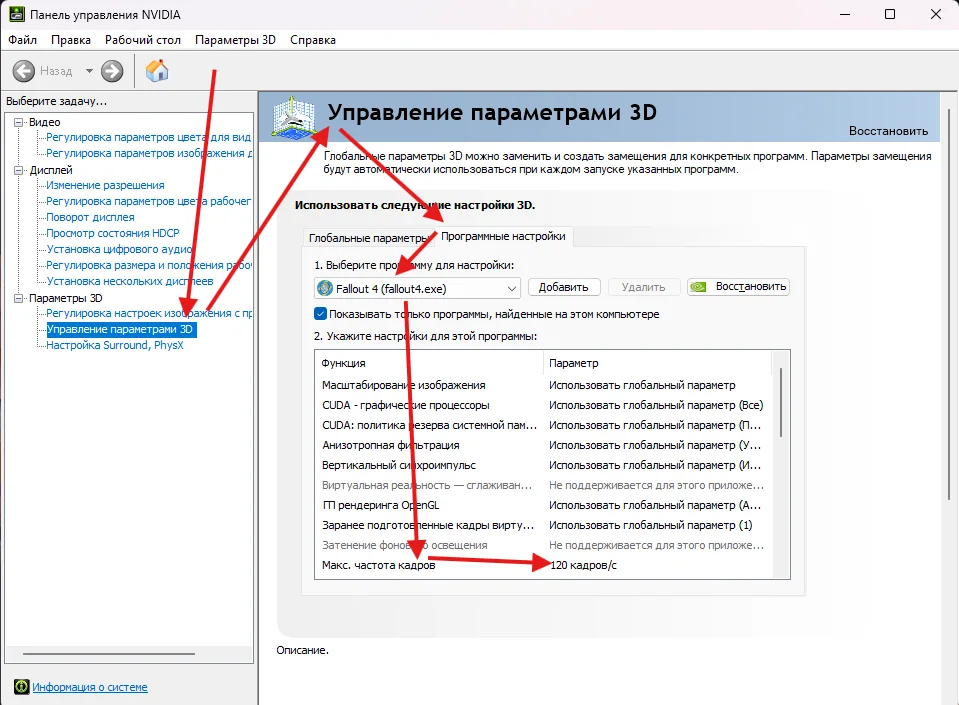Switch to 'Глобальные параметры' tab
This screenshot has height=705, width=959.
[x=367, y=238]
